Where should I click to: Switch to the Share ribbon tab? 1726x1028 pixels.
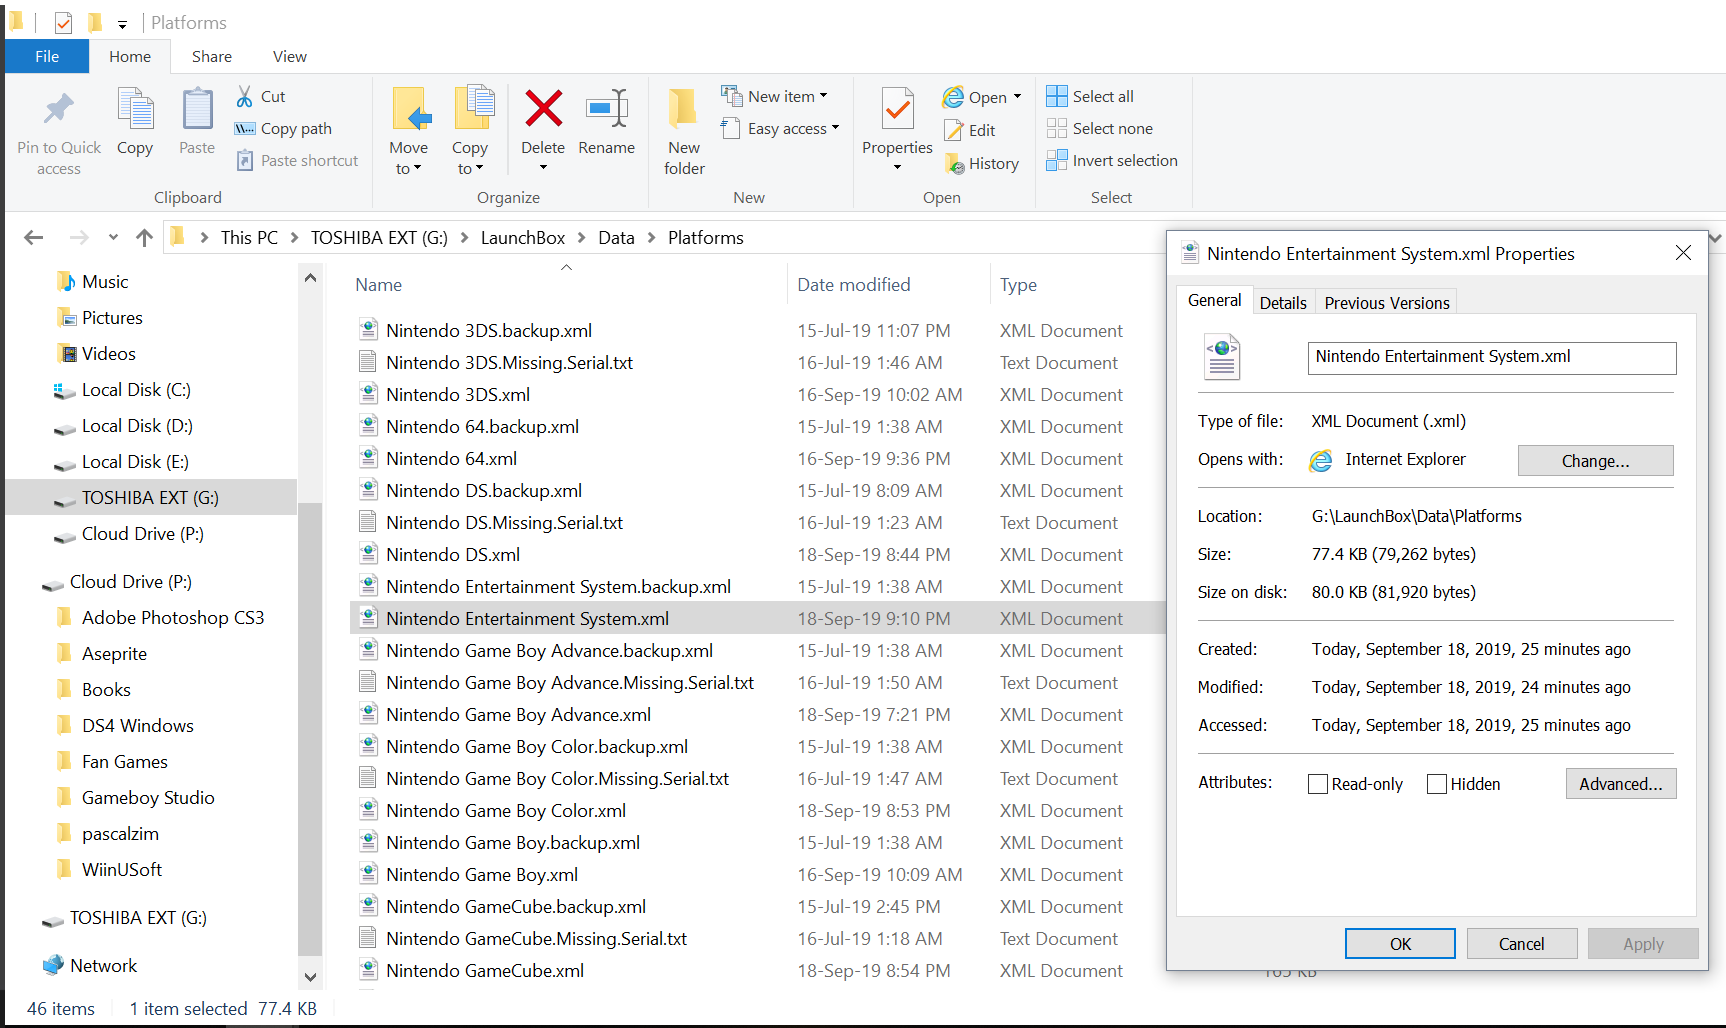212,57
